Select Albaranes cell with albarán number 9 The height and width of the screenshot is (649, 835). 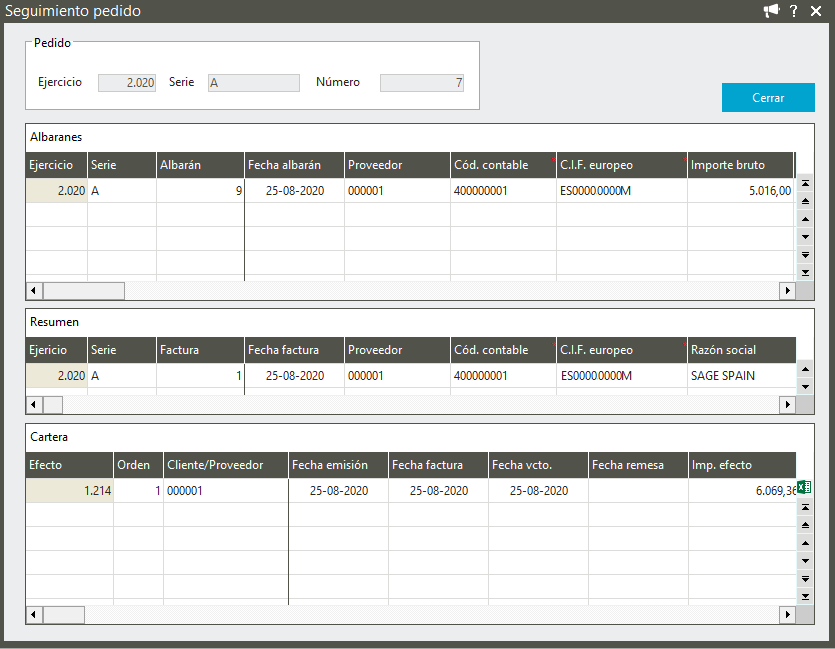click(x=200, y=191)
